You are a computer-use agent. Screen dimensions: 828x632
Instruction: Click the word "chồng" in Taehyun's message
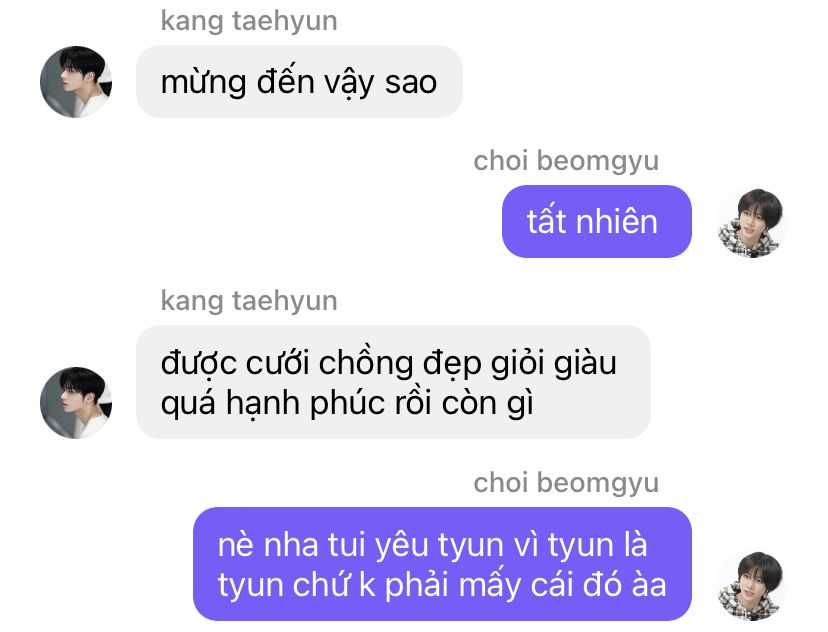pos(366,364)
